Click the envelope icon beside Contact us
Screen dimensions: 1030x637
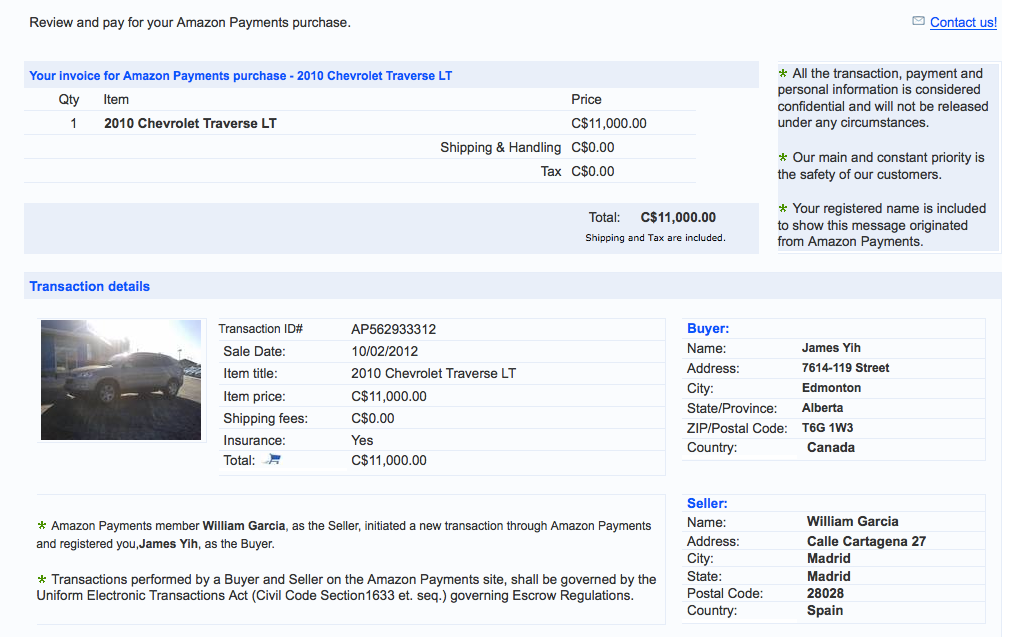coord(918,22)
